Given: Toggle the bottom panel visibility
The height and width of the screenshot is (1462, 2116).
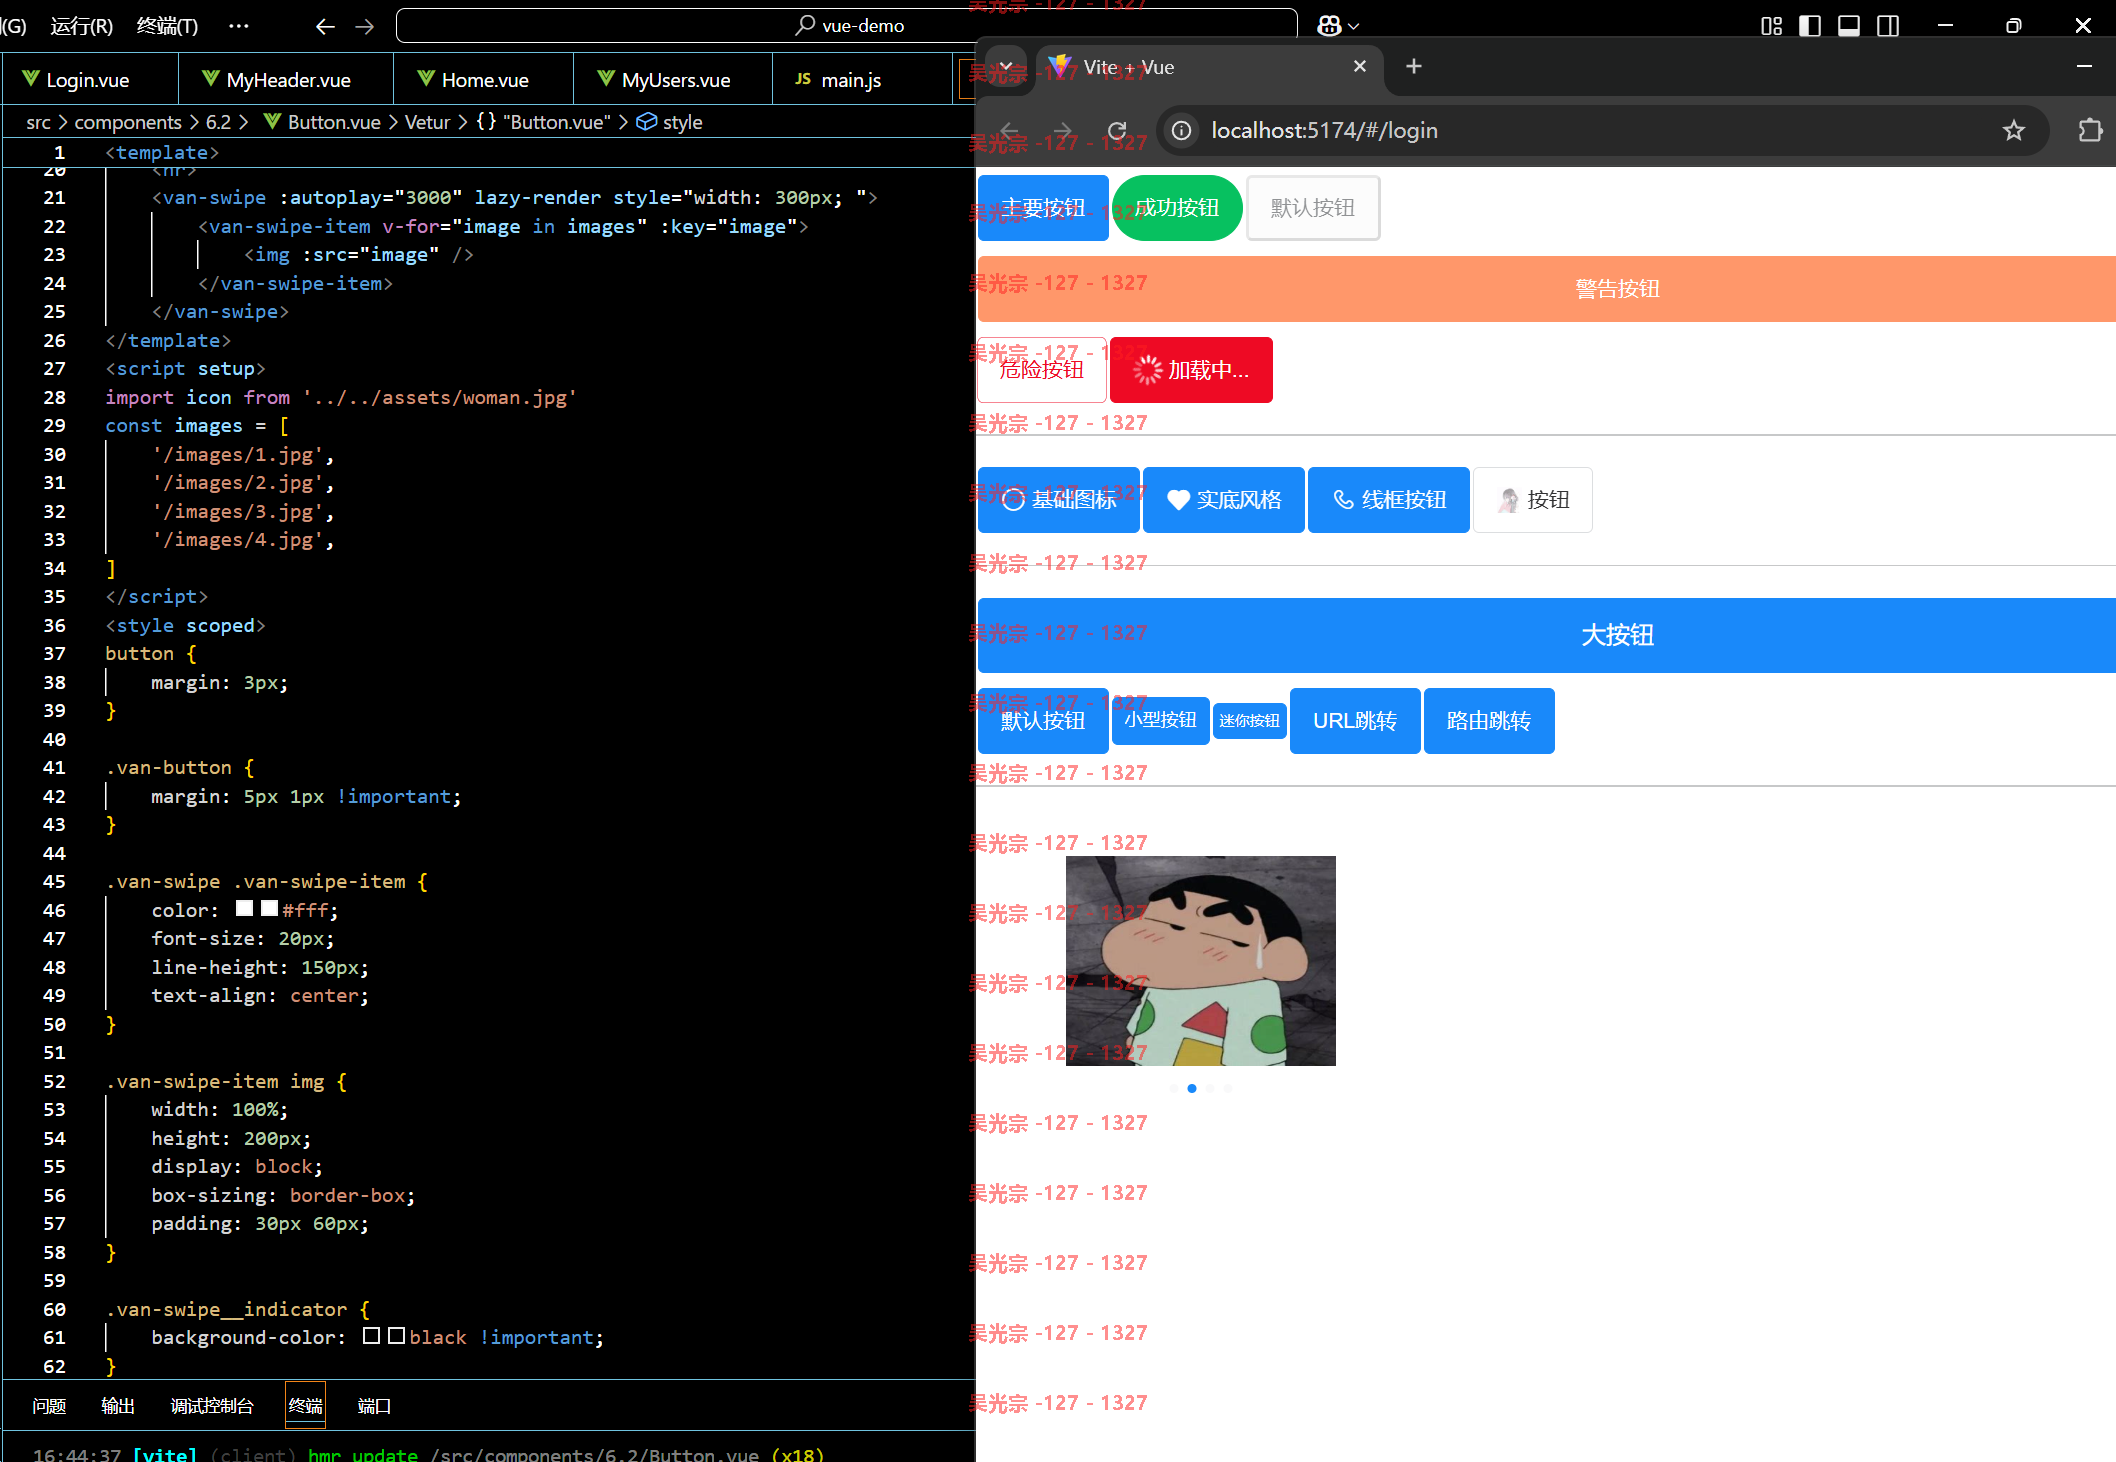Looking at the screenshot, I should pos(1849,26).
